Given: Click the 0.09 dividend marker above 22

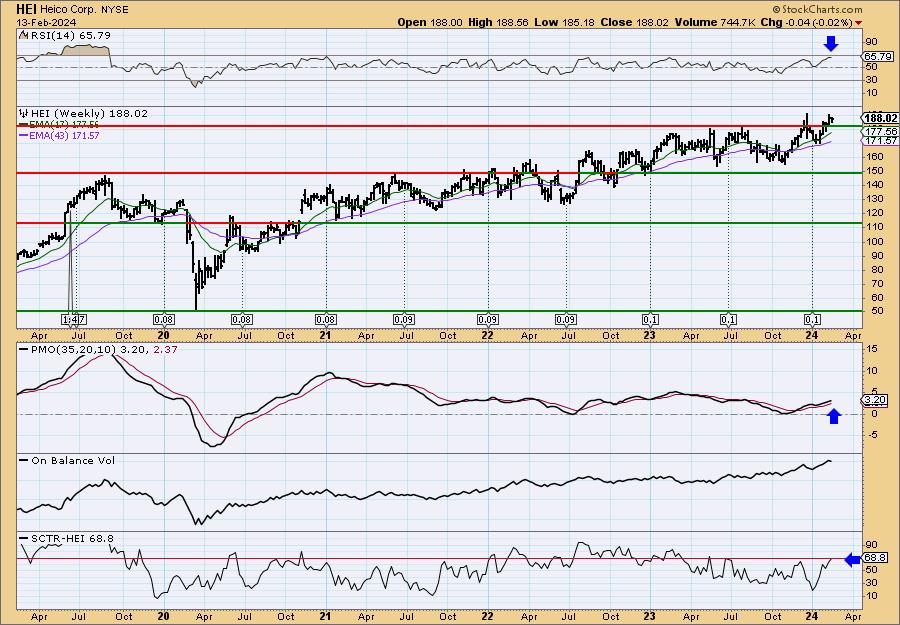Looking at the screenshot, I should [488, 319].
